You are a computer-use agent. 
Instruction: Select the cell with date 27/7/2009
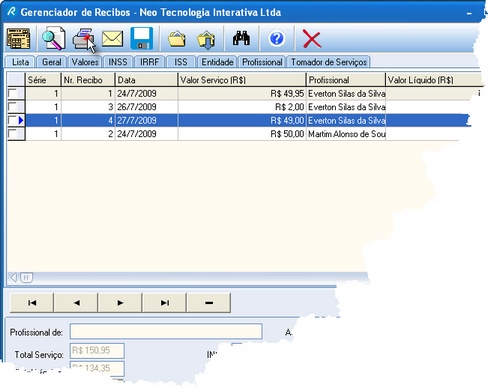[146, 120]
